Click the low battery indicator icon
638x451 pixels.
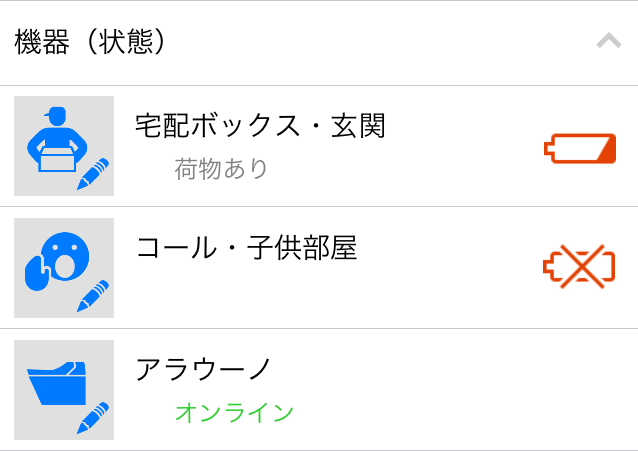pos(580,149)
